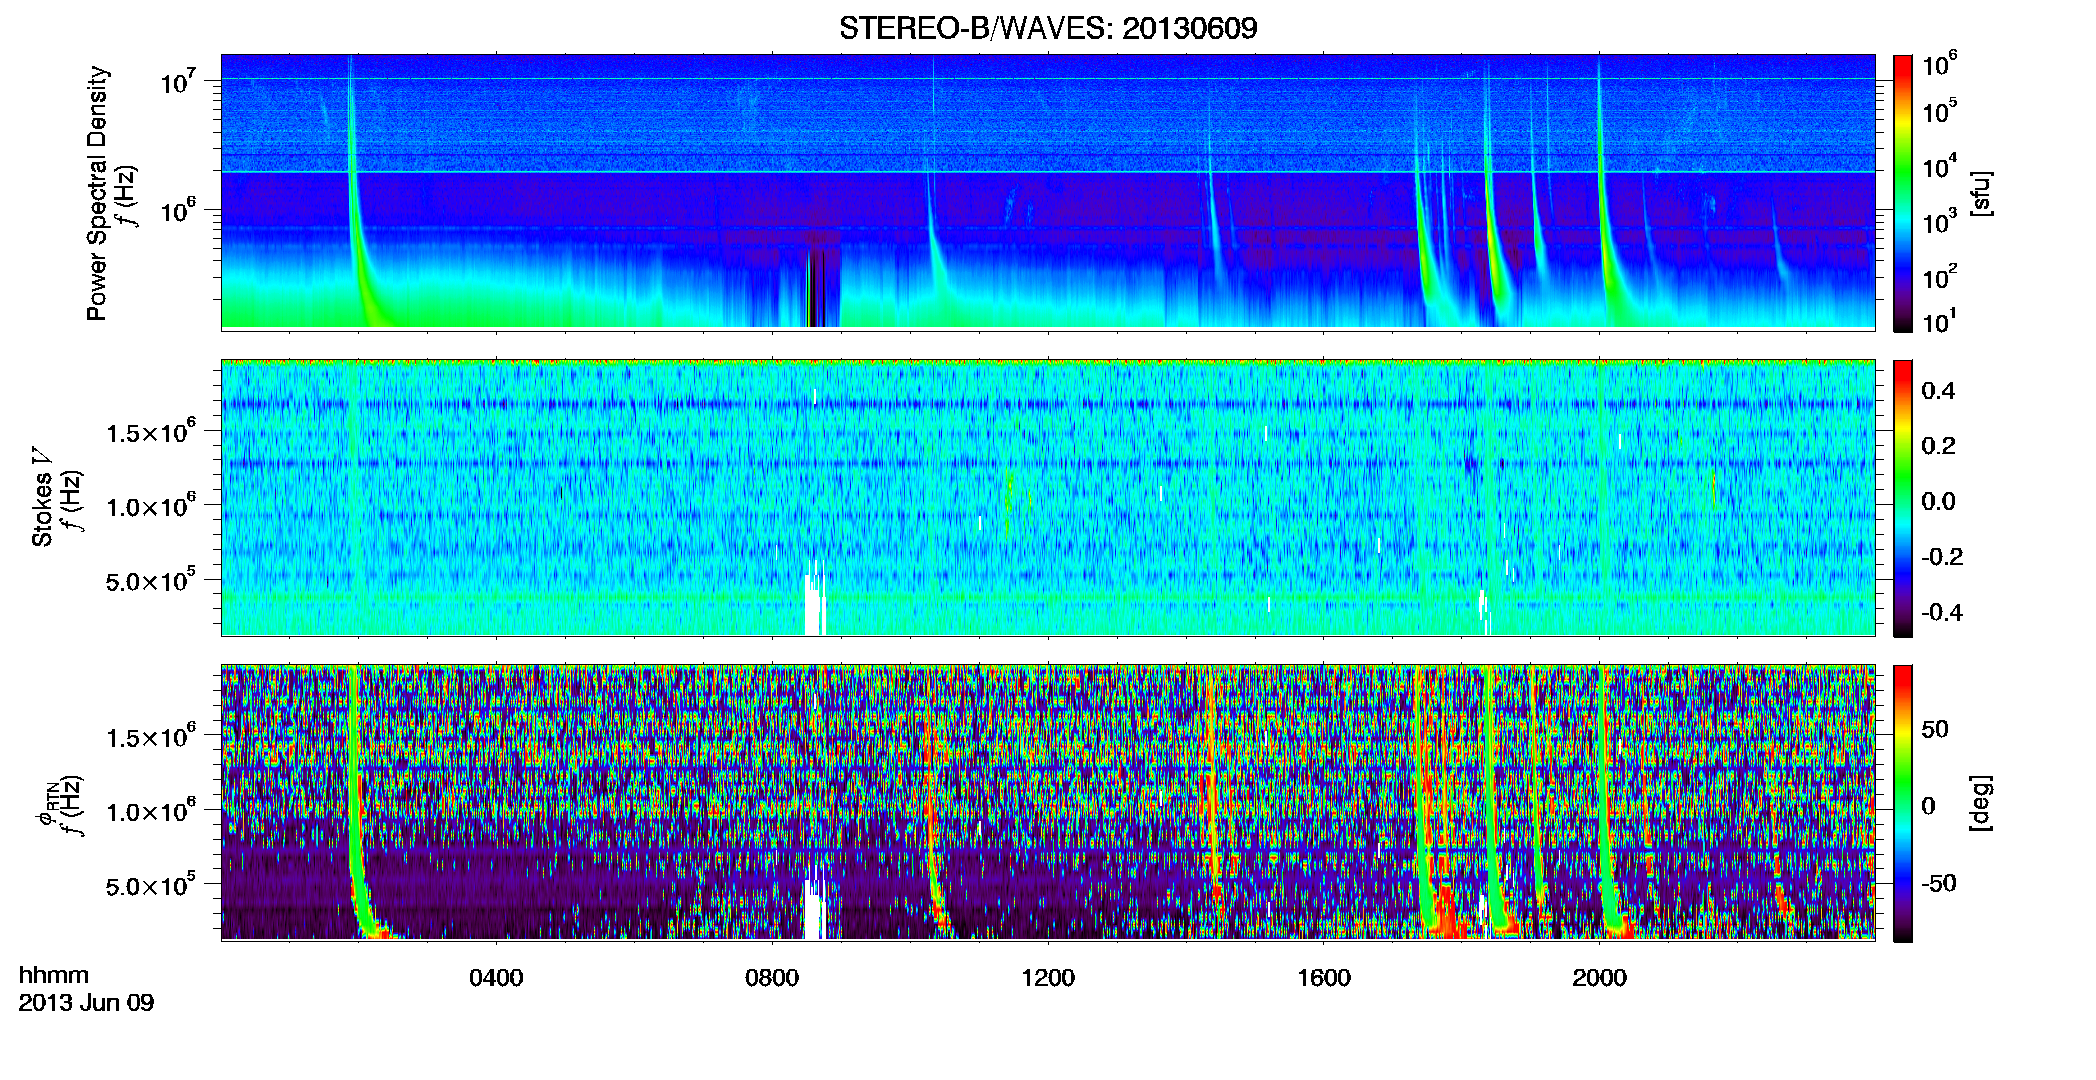Click the 10^3 value on the sfu color bar
Image resolution: width=2096 pixels, height=1080 pixels.
[x=1940, y=221]
